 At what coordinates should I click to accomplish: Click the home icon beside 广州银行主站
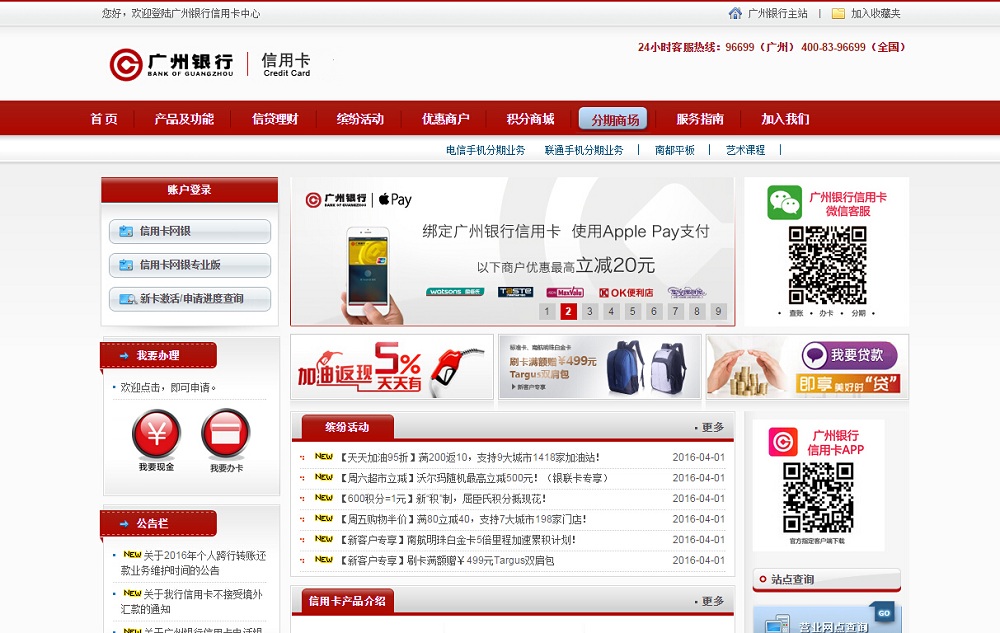click(x=735, y=13)
